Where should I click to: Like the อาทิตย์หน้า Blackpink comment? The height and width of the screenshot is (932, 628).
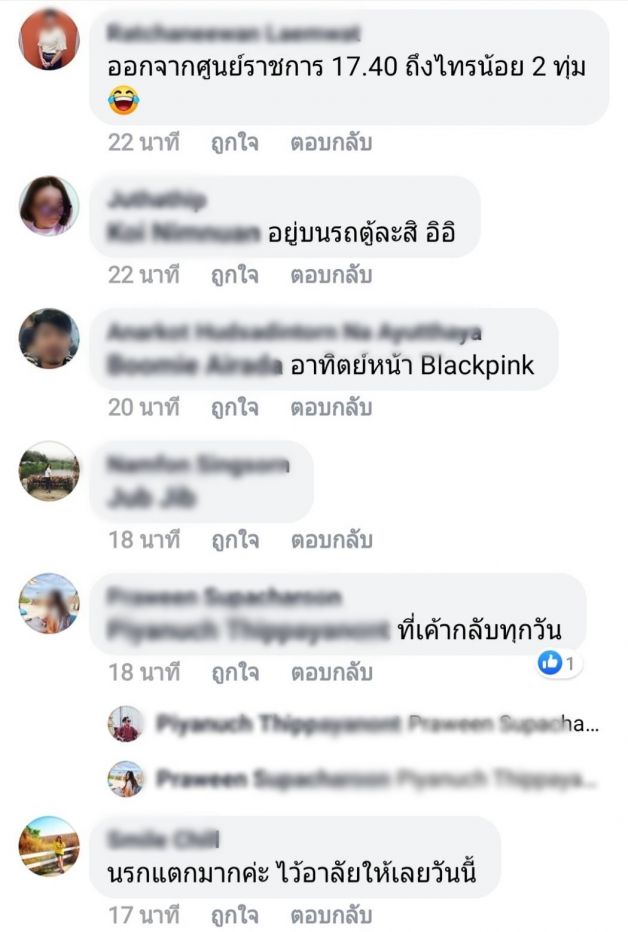tap(235, 408)
